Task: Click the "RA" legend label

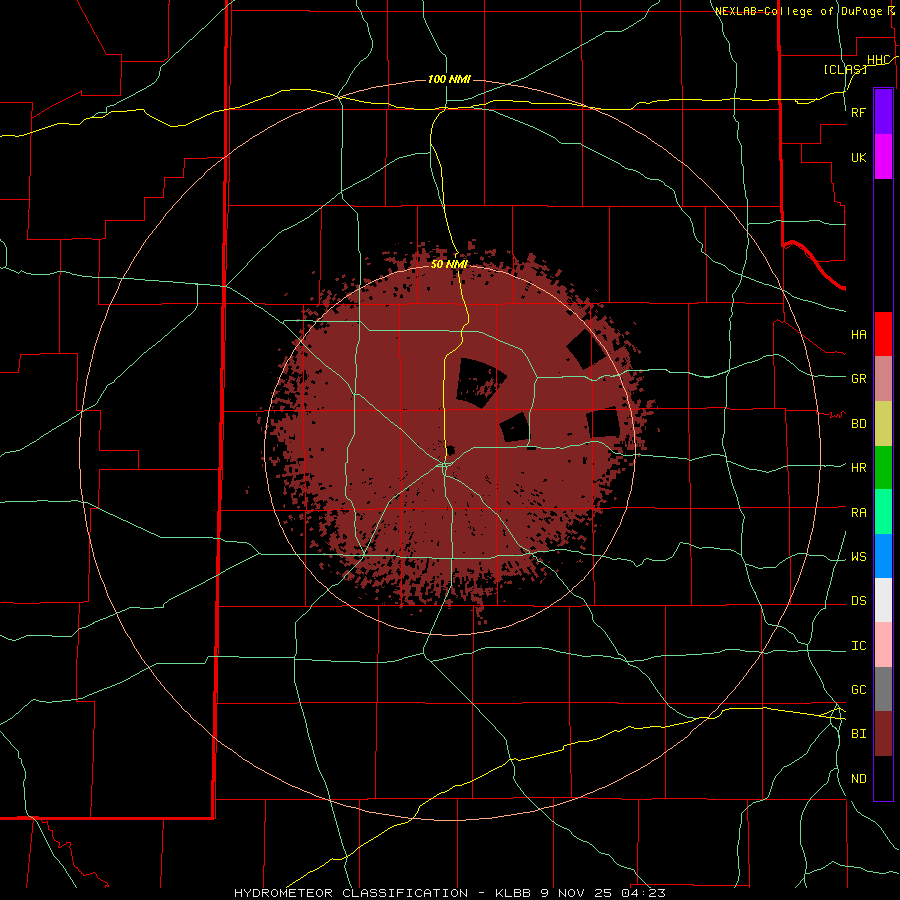Action: tap(858, 513)
